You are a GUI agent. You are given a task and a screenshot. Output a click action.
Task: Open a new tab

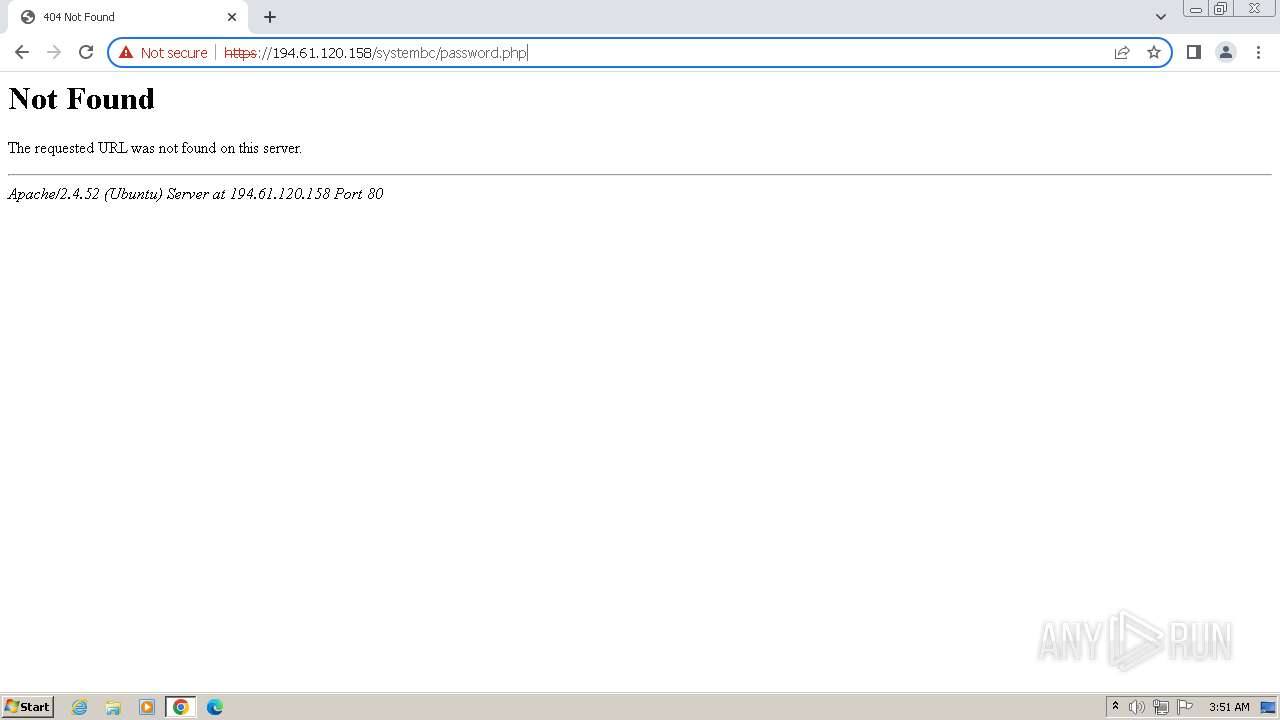coord(269,17)
